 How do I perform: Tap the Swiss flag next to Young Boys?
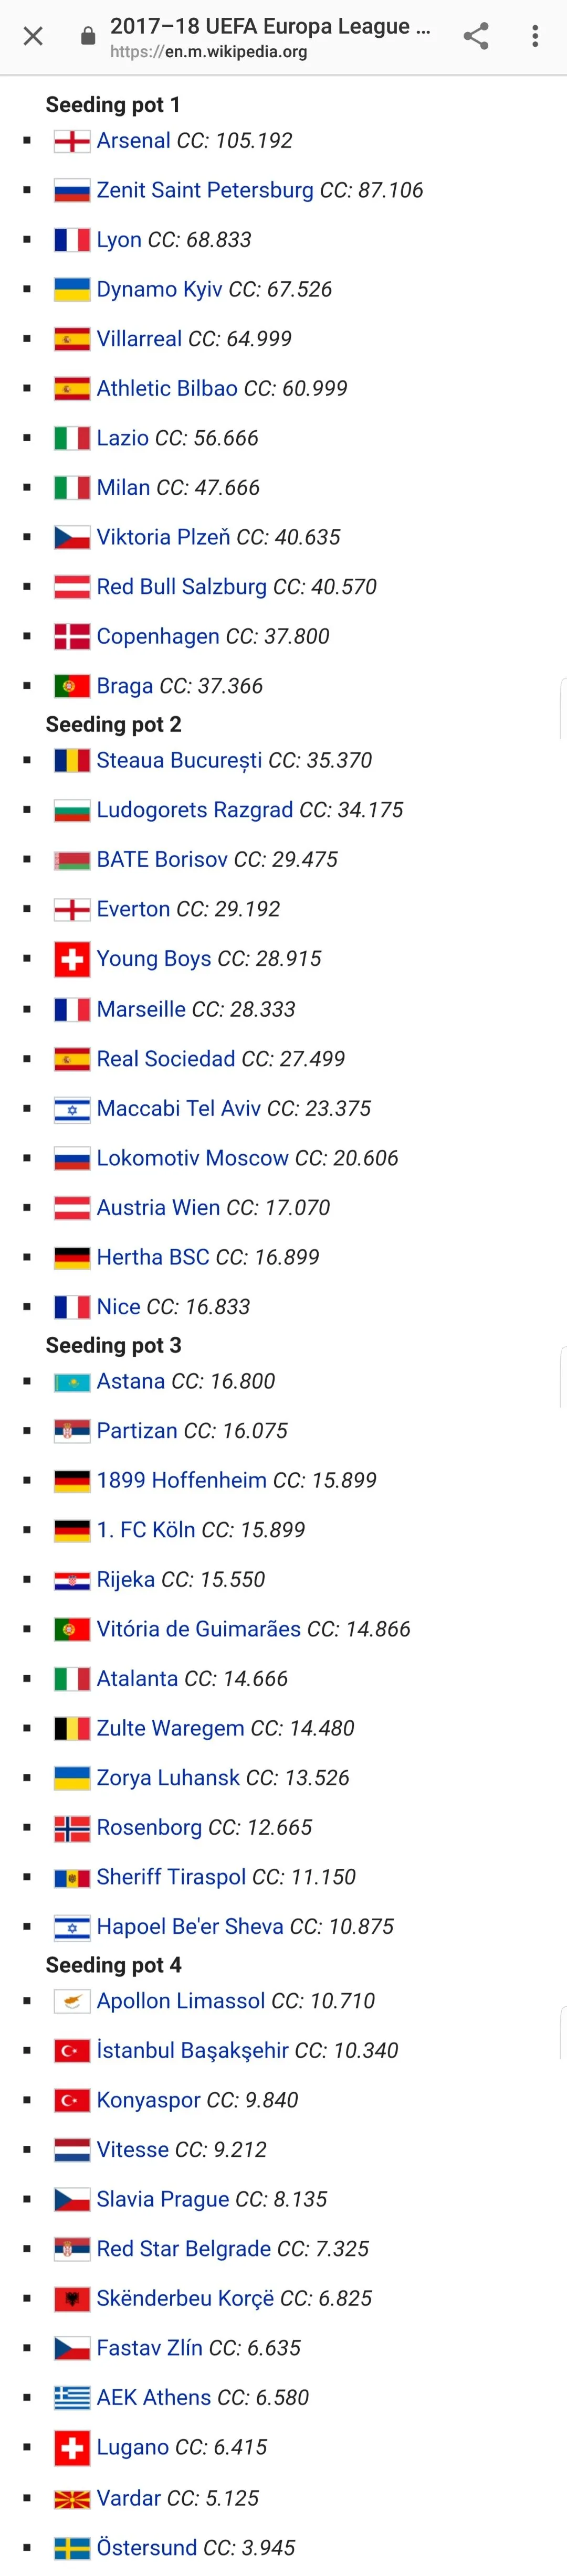(72, 959)
